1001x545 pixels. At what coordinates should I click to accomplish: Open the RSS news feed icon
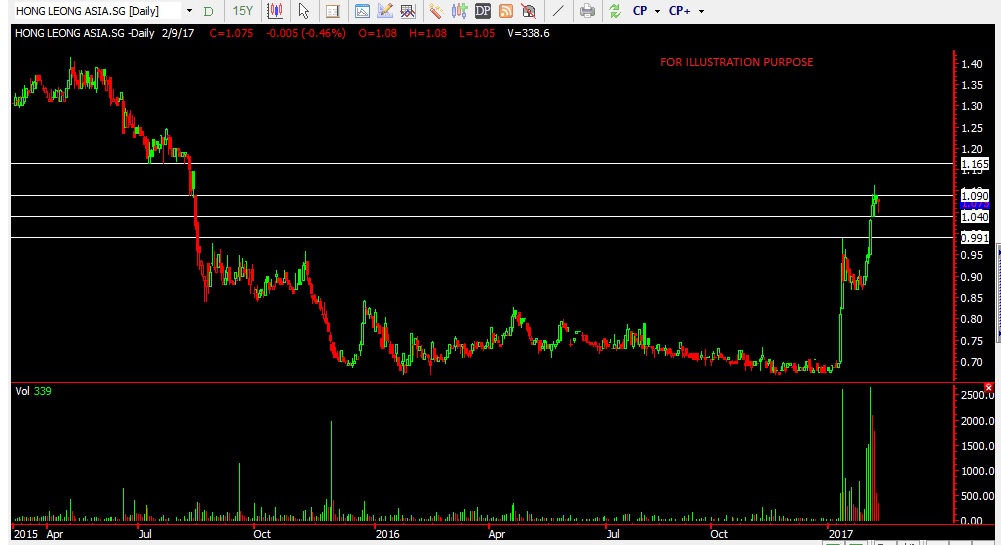[506, 11]
